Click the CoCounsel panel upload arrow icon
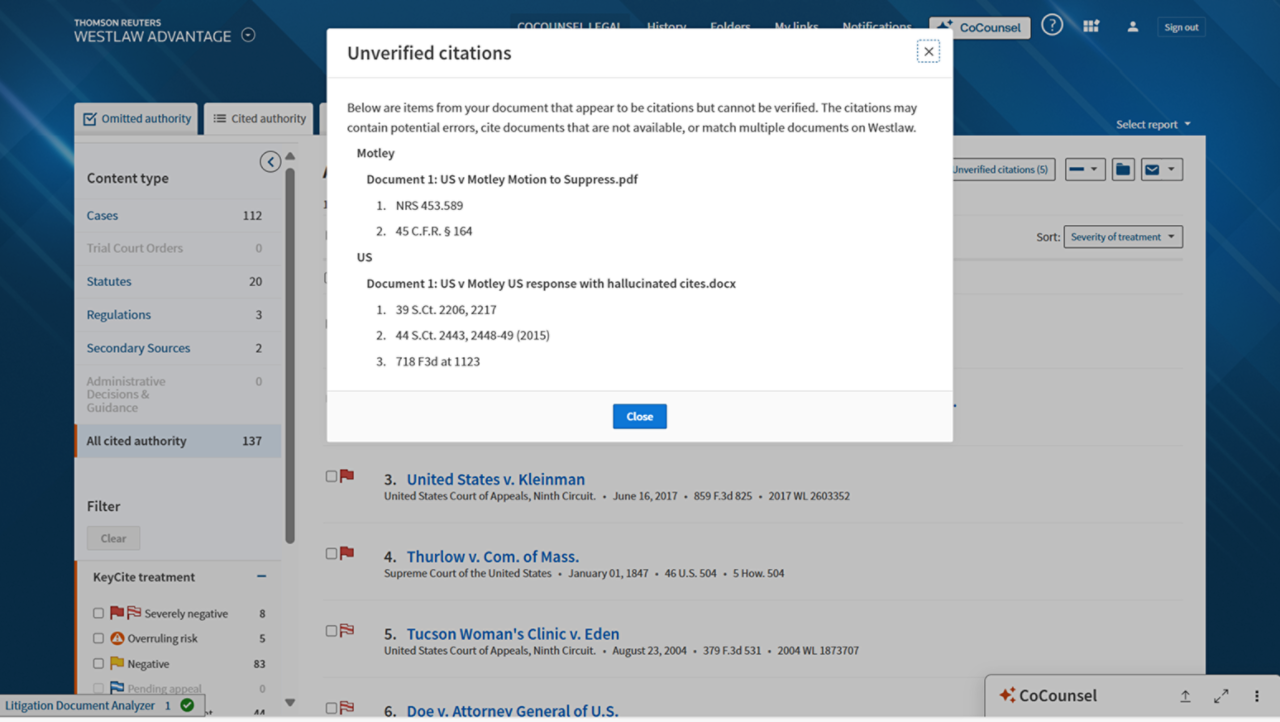Image resolution: width=1280 pixels, height=722 pixels. [x=1185, y=696]
